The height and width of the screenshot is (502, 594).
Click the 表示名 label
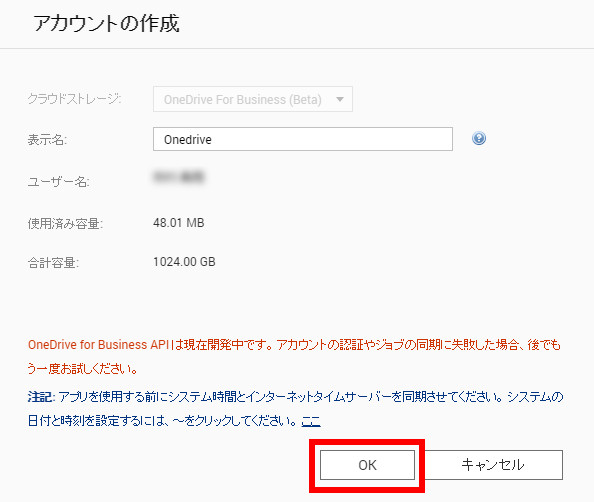point(47,140)
